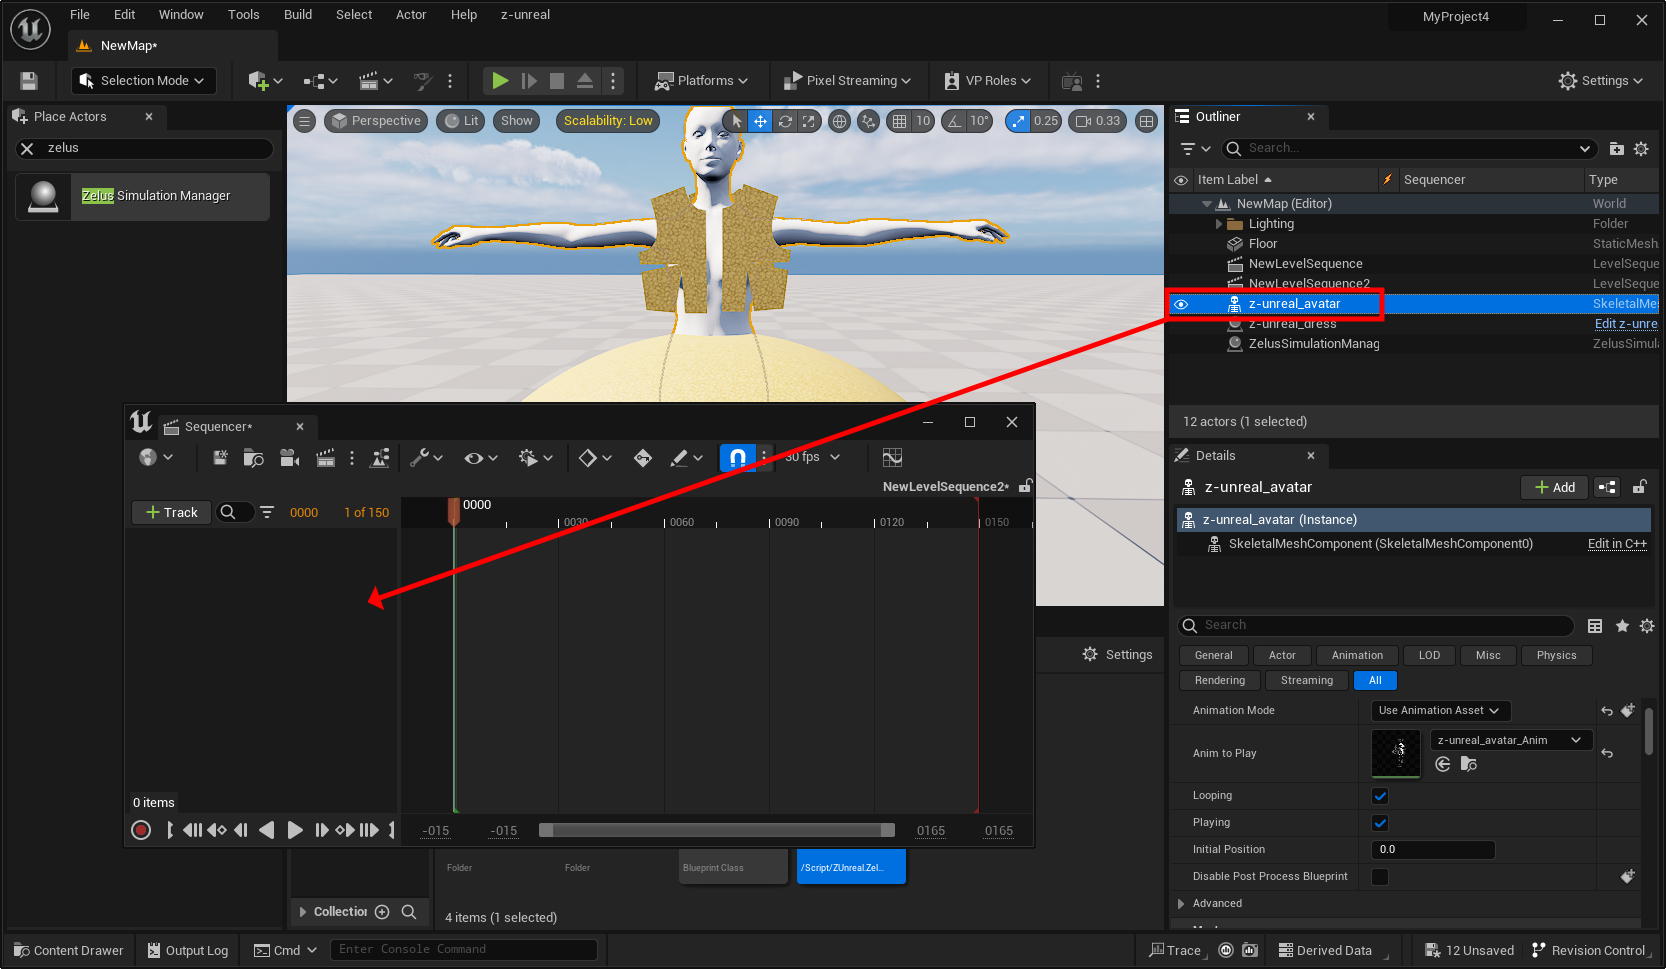
Task: Open the z-unreal_avatar_Anim asset dropdown
Action: (x=1510, y=740)
